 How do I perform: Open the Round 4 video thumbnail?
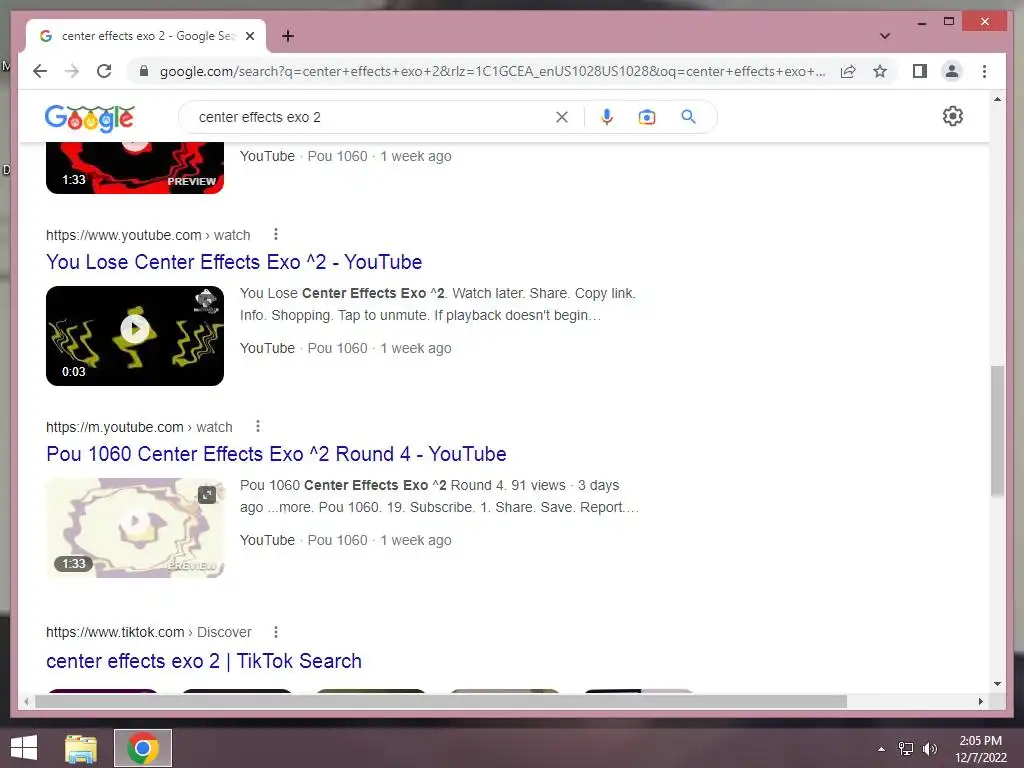(x=135, y=528)
